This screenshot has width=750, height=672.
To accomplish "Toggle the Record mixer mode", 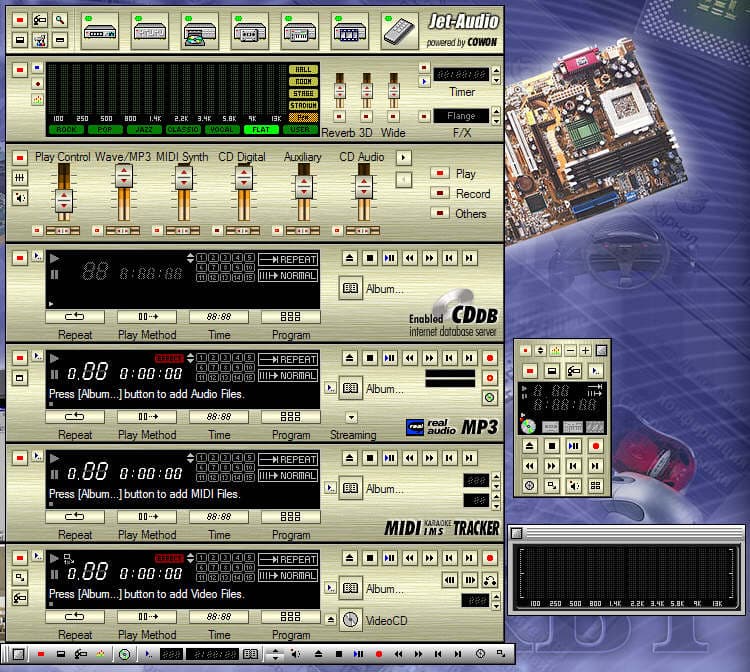I will [439, 193].
